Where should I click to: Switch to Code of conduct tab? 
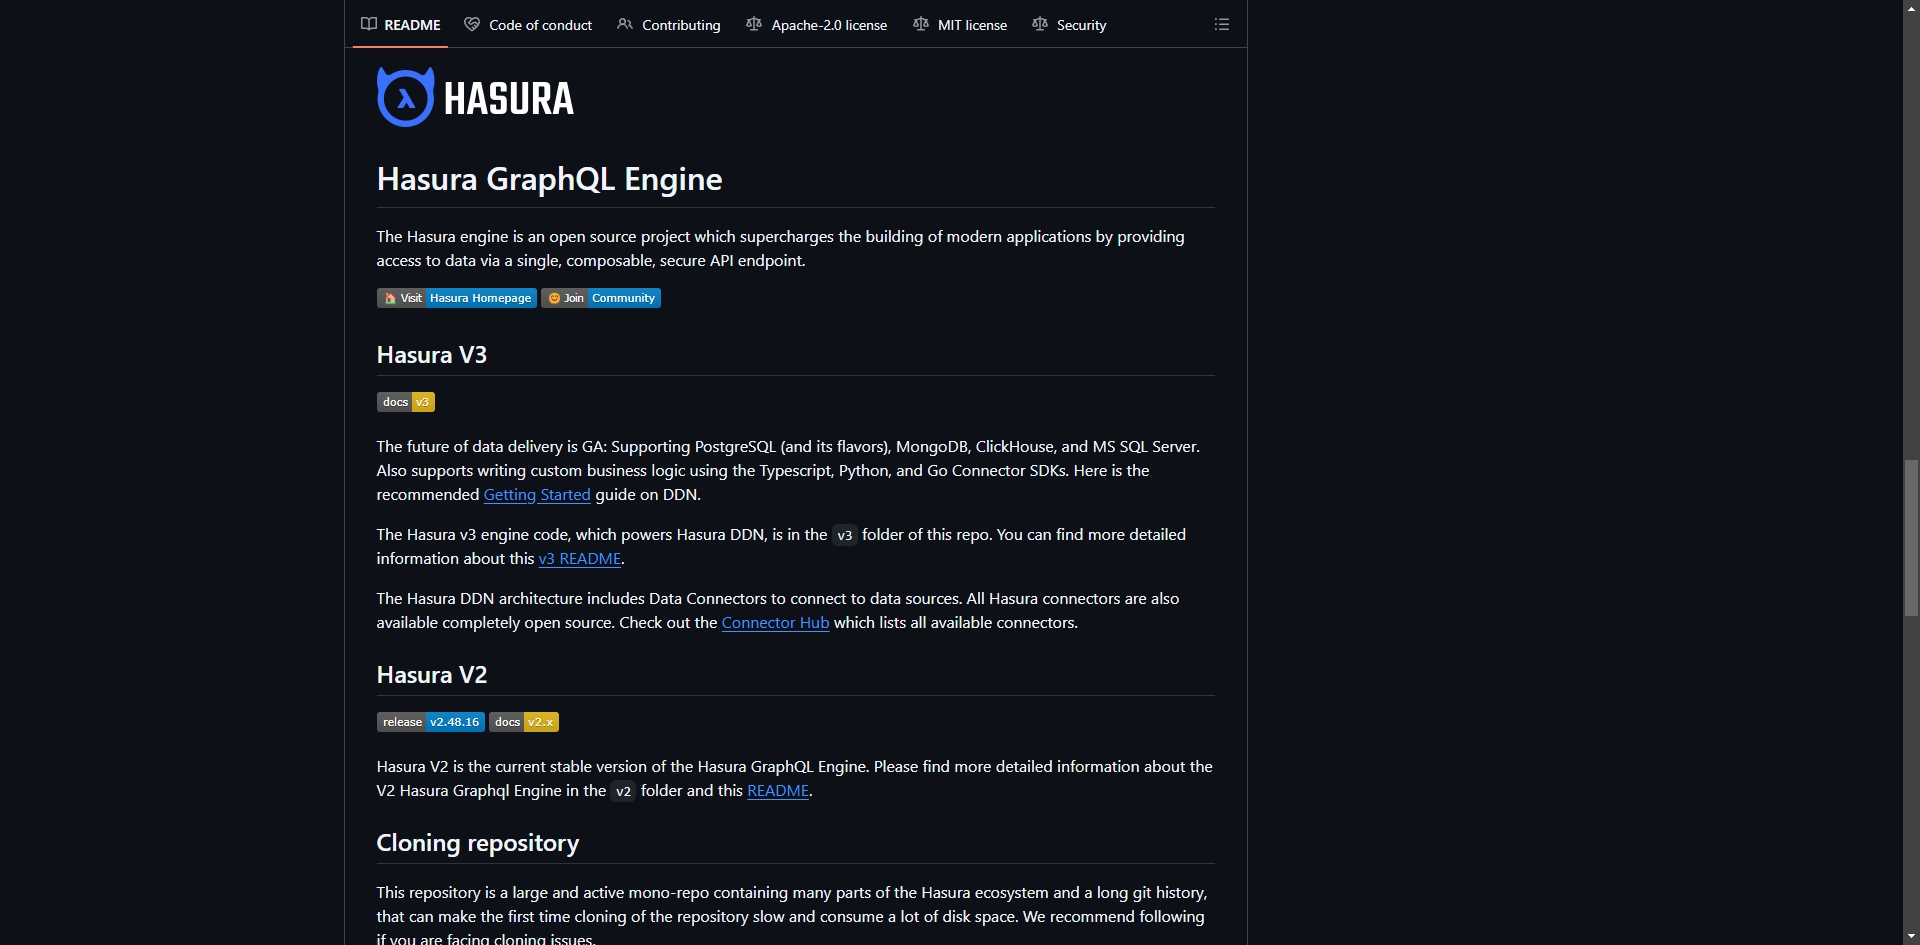coord(528,25)
